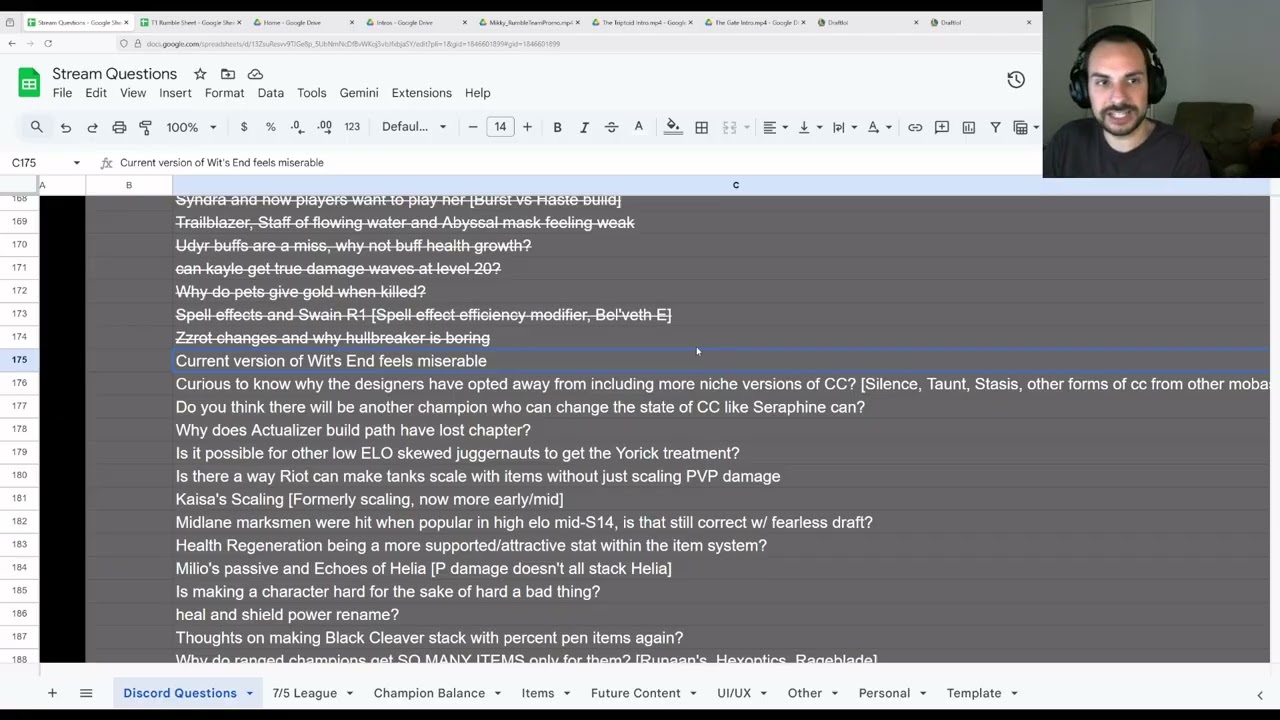Select the Paint format tool
This screenshot has width=1280, height=720.
[146, 127]
